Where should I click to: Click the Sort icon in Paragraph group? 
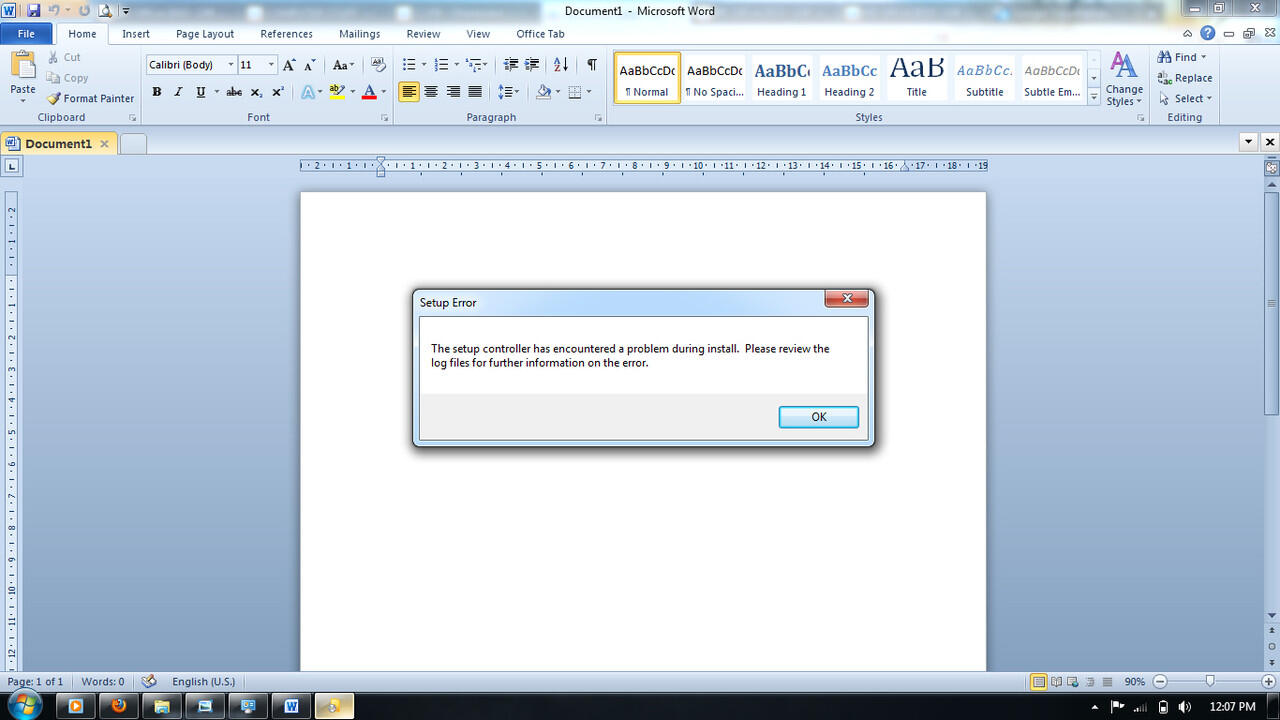(x=561, y=65)
